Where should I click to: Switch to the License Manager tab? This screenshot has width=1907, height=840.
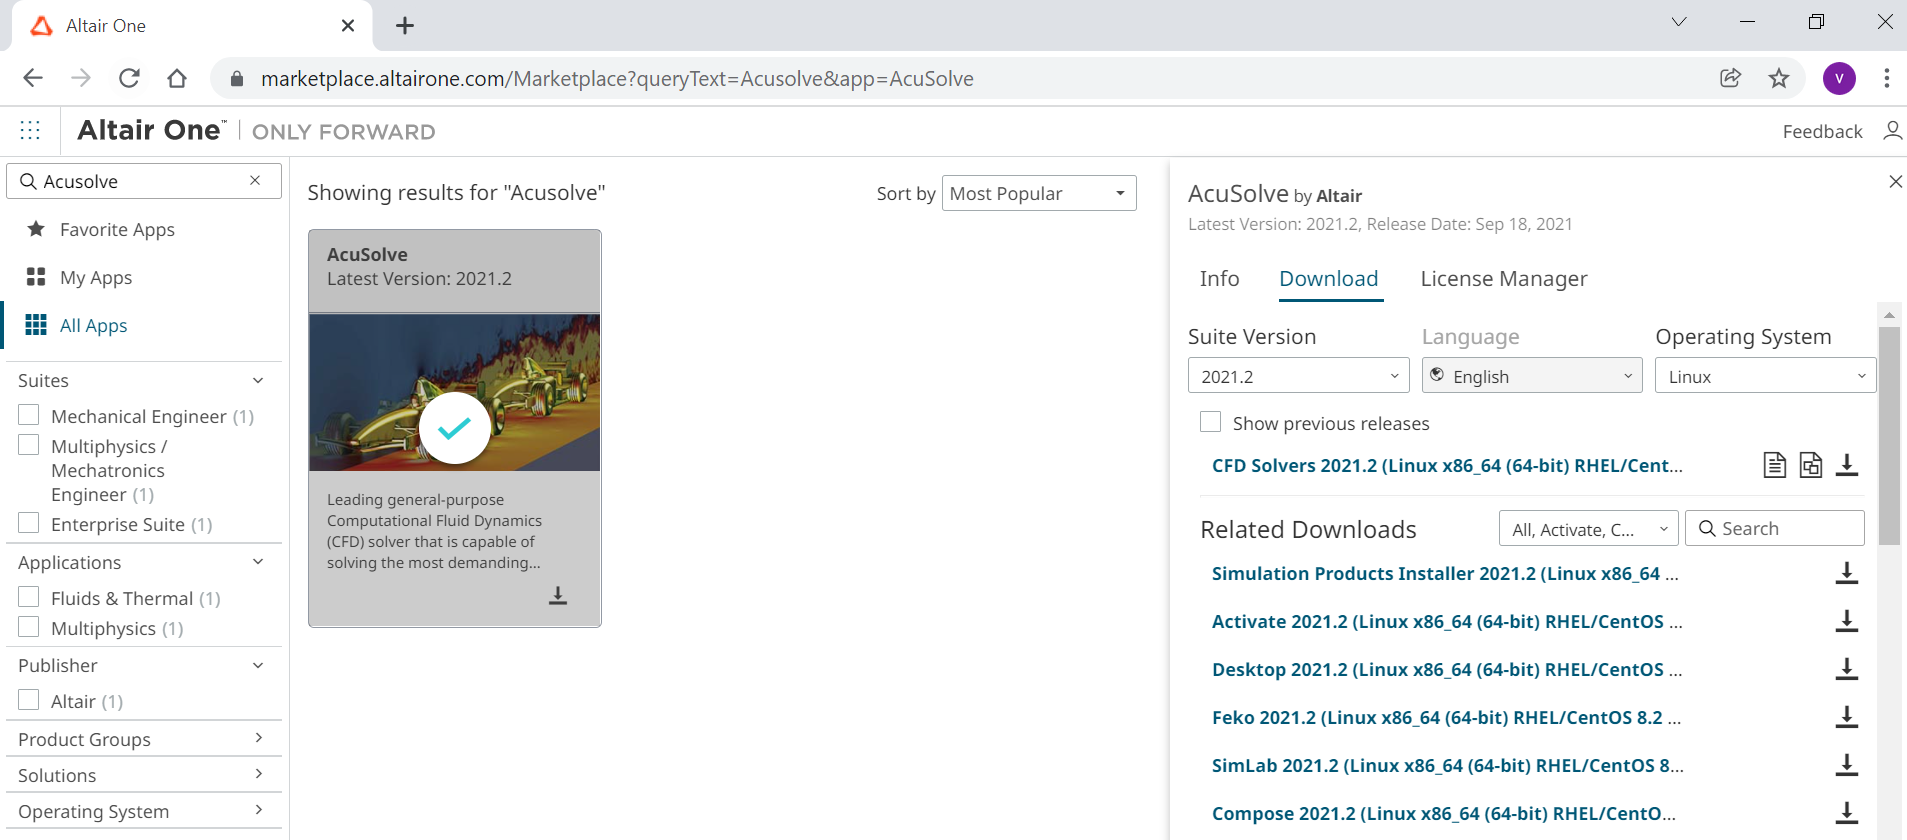tap(1503, 279)
